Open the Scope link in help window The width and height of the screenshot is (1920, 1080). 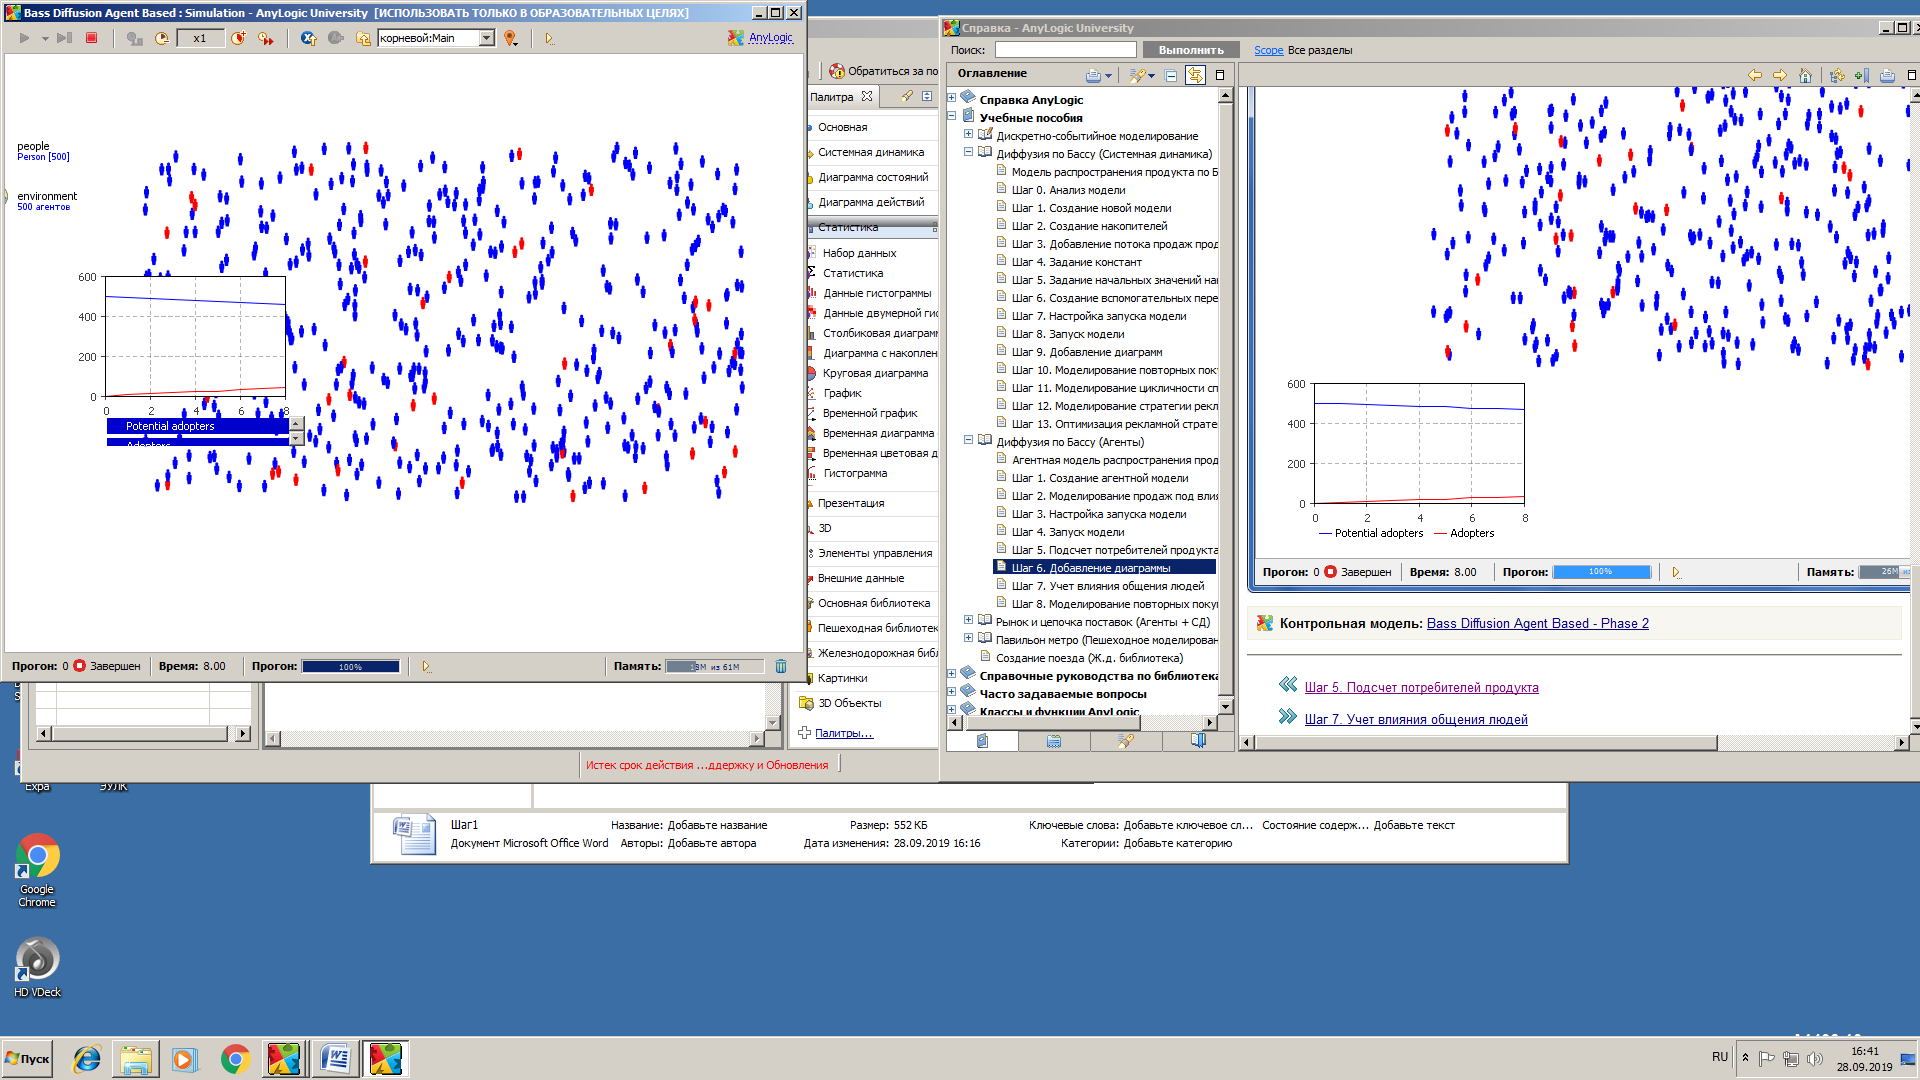tap(1268, 50)
